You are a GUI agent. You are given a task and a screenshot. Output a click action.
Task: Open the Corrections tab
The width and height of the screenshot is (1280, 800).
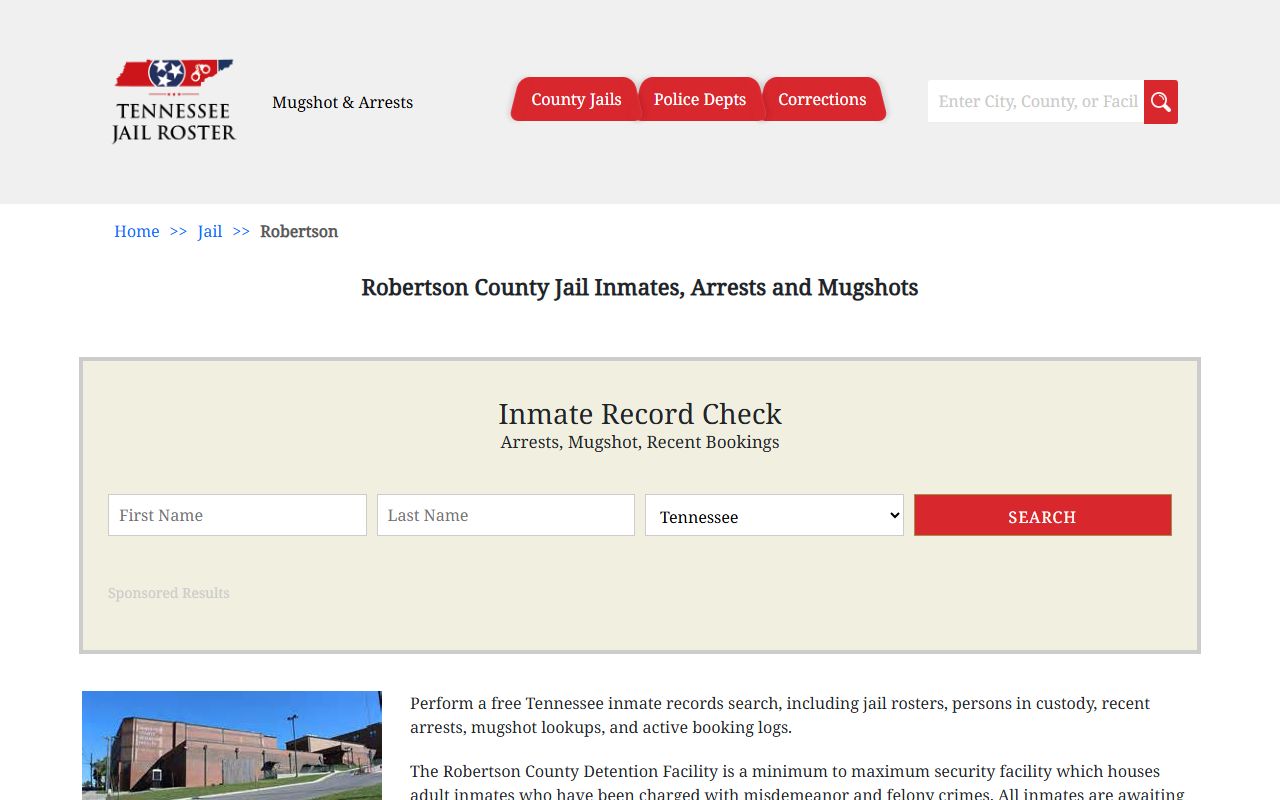[x=822, y=99]
